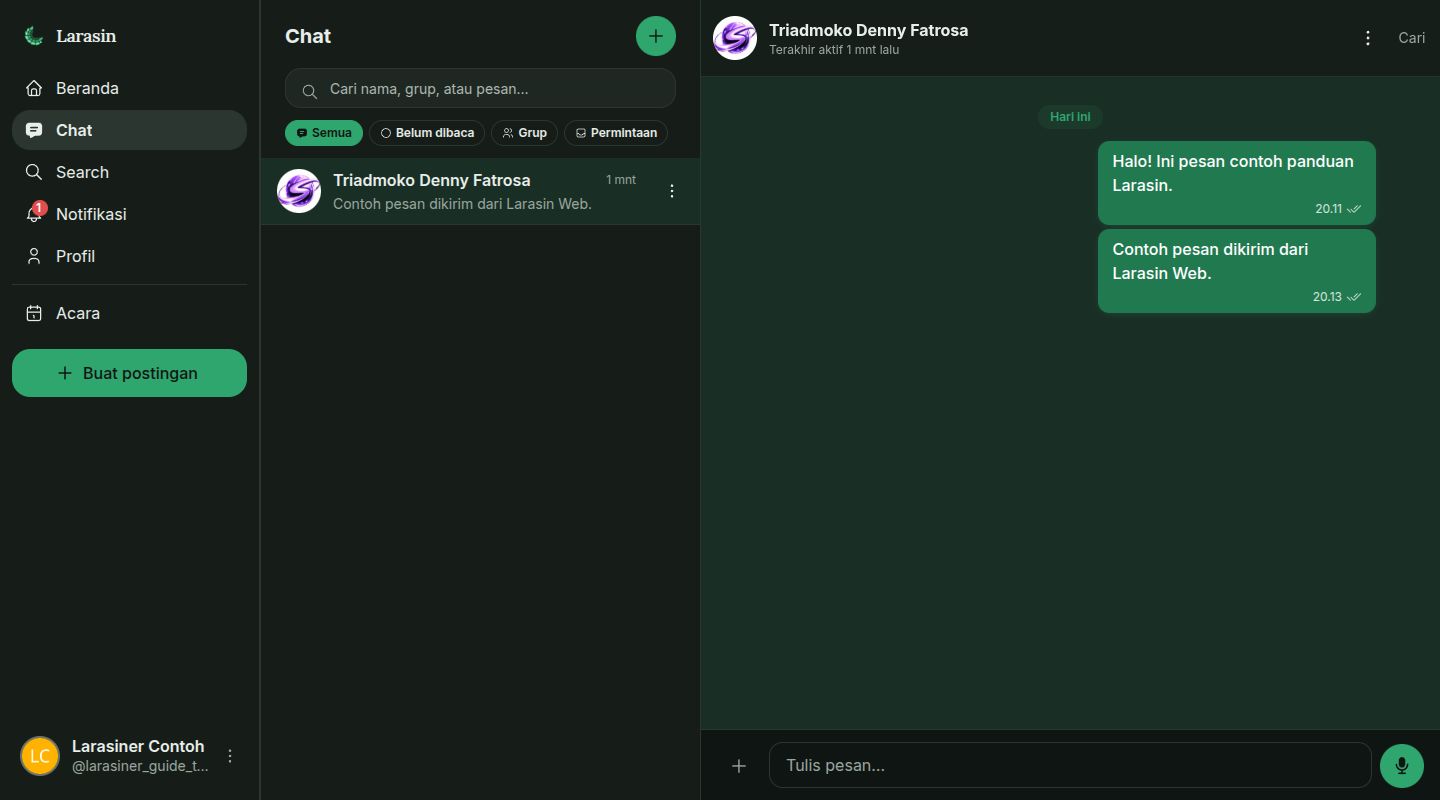Click read checkmarks on the 20.11 message
Image resolution: width=1440 pixels, height=800 pixels.
pos(1354,209)
